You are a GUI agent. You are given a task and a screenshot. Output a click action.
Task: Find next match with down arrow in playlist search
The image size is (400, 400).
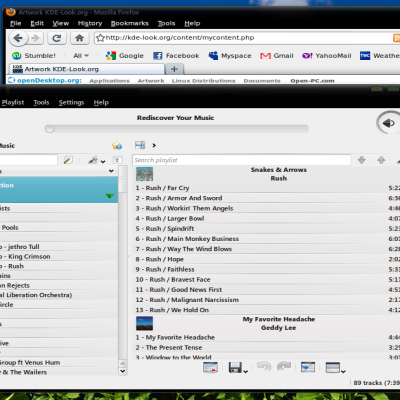pyautogui.click(x=362, y=160)
